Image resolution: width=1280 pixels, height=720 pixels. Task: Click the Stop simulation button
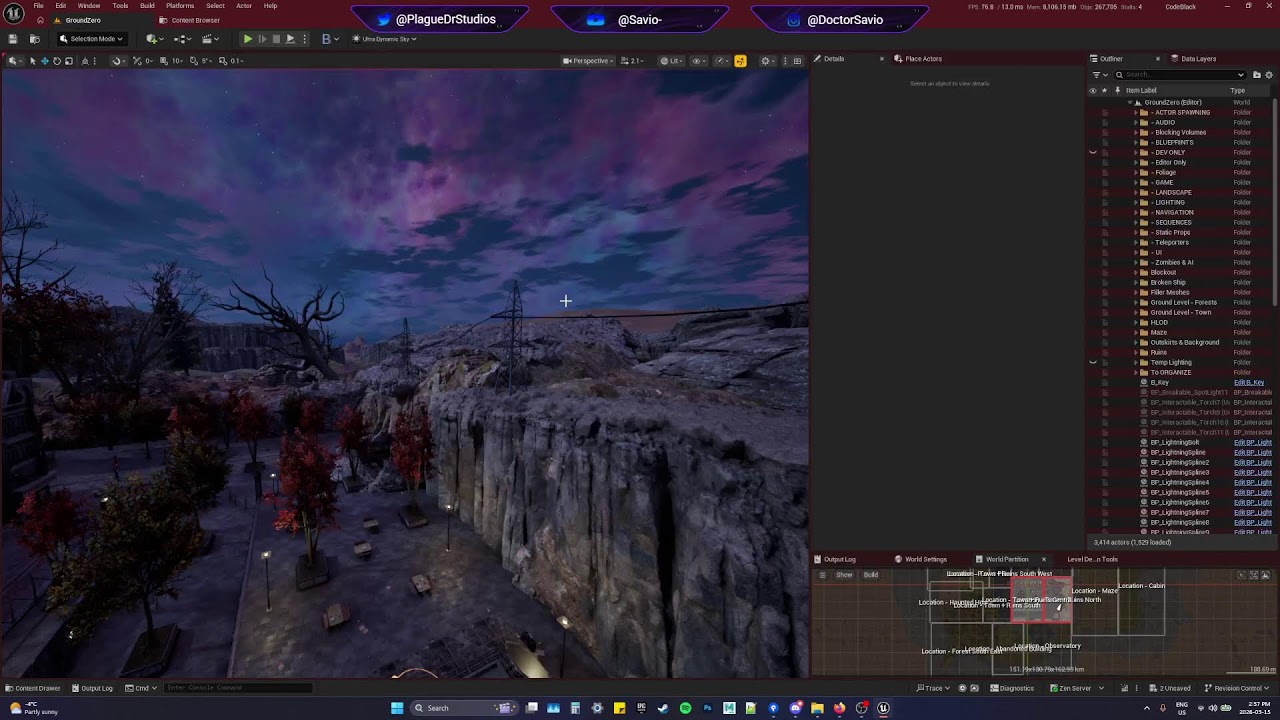click(276, 39)
